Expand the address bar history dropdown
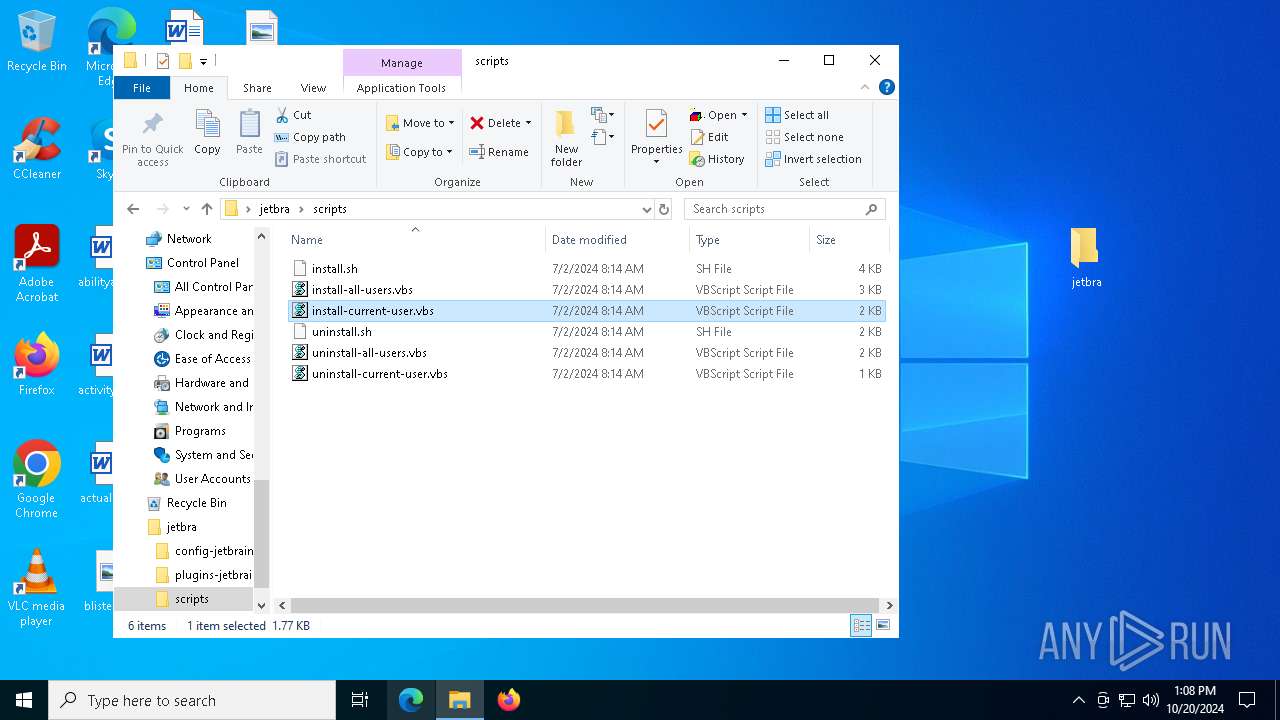Screen dimensions: 1280x720 click(646, 209)
